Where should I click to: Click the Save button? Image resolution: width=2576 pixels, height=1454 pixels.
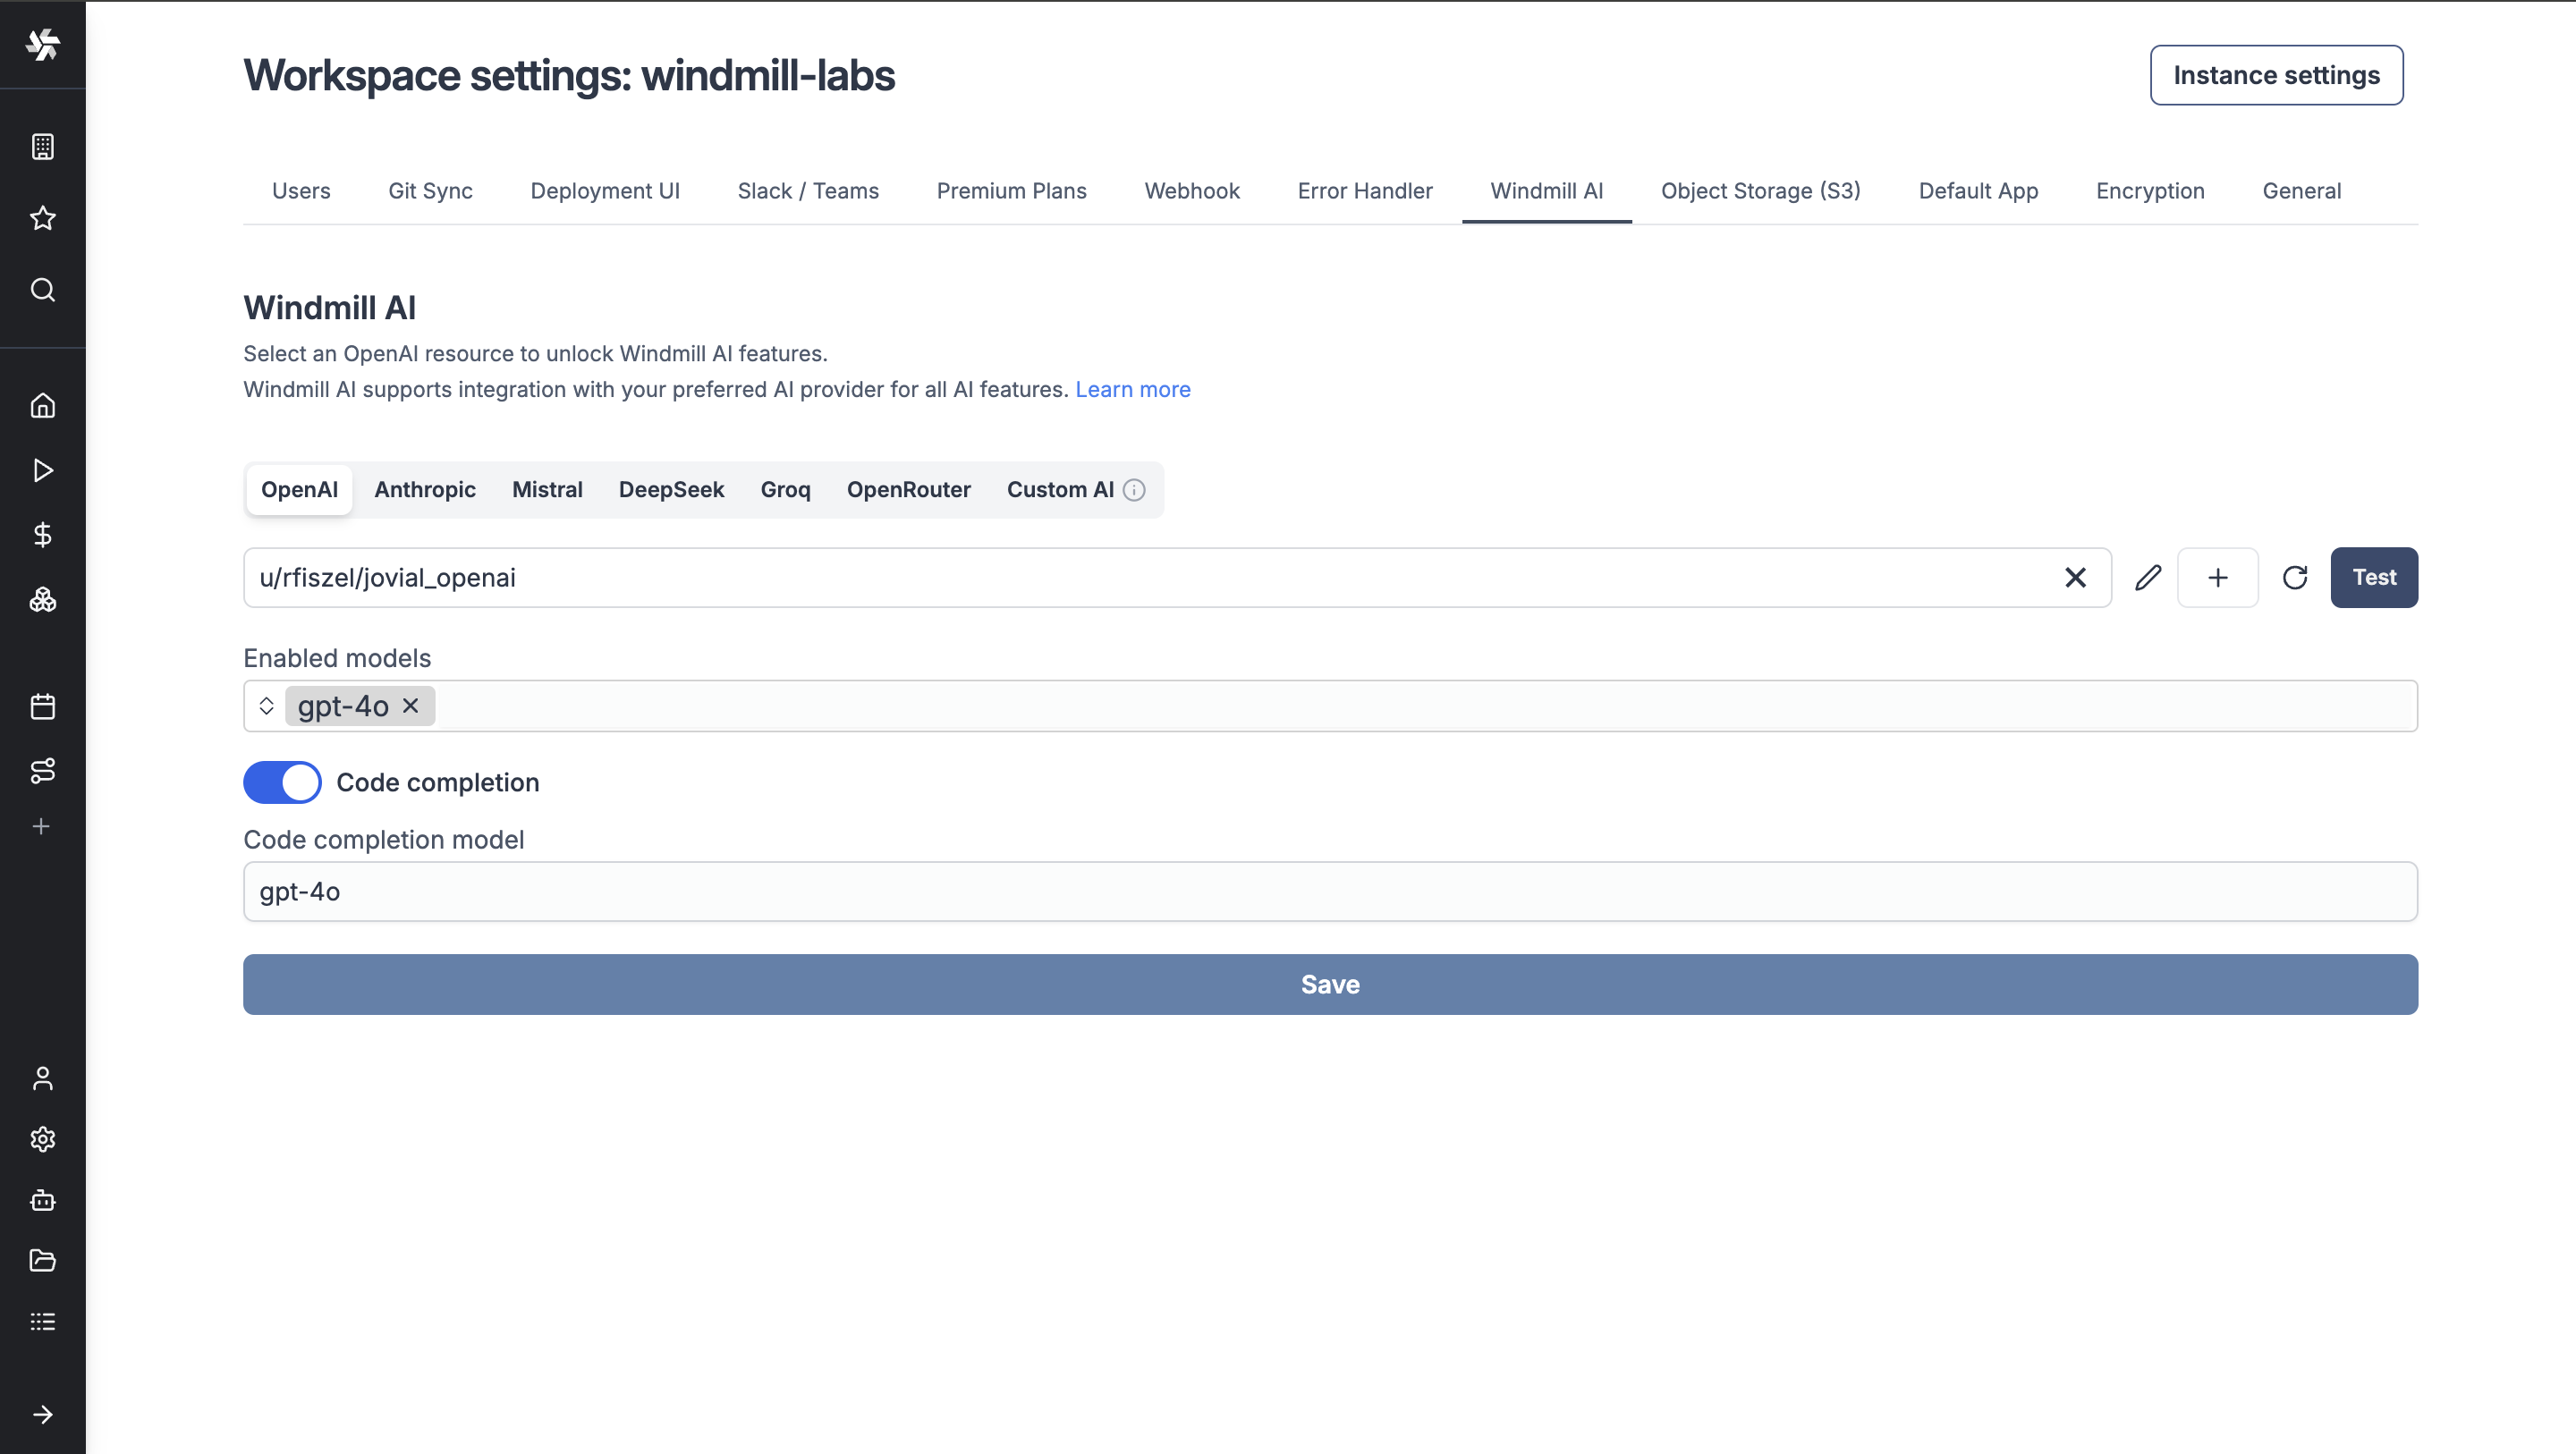[x=1330, y=984]
